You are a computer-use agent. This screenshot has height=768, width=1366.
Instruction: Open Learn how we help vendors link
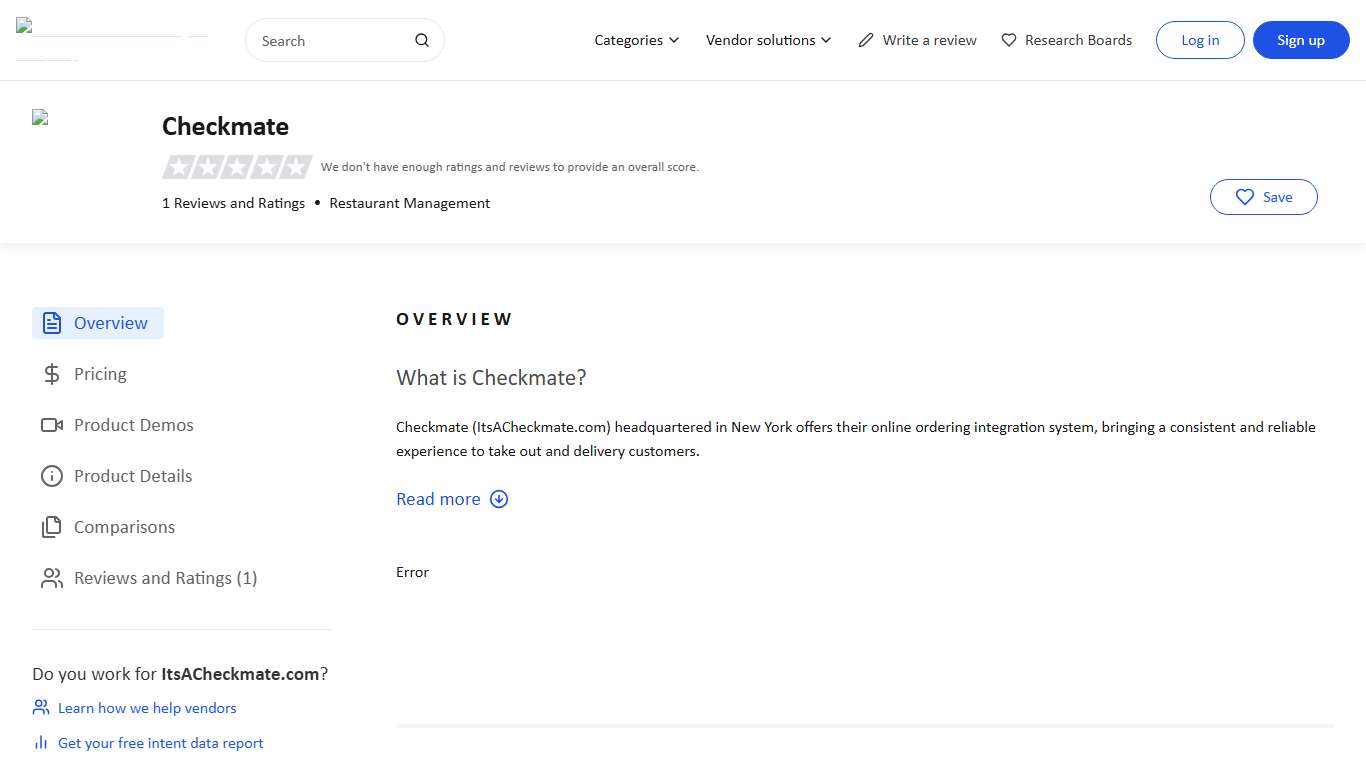tap(147, 708)
